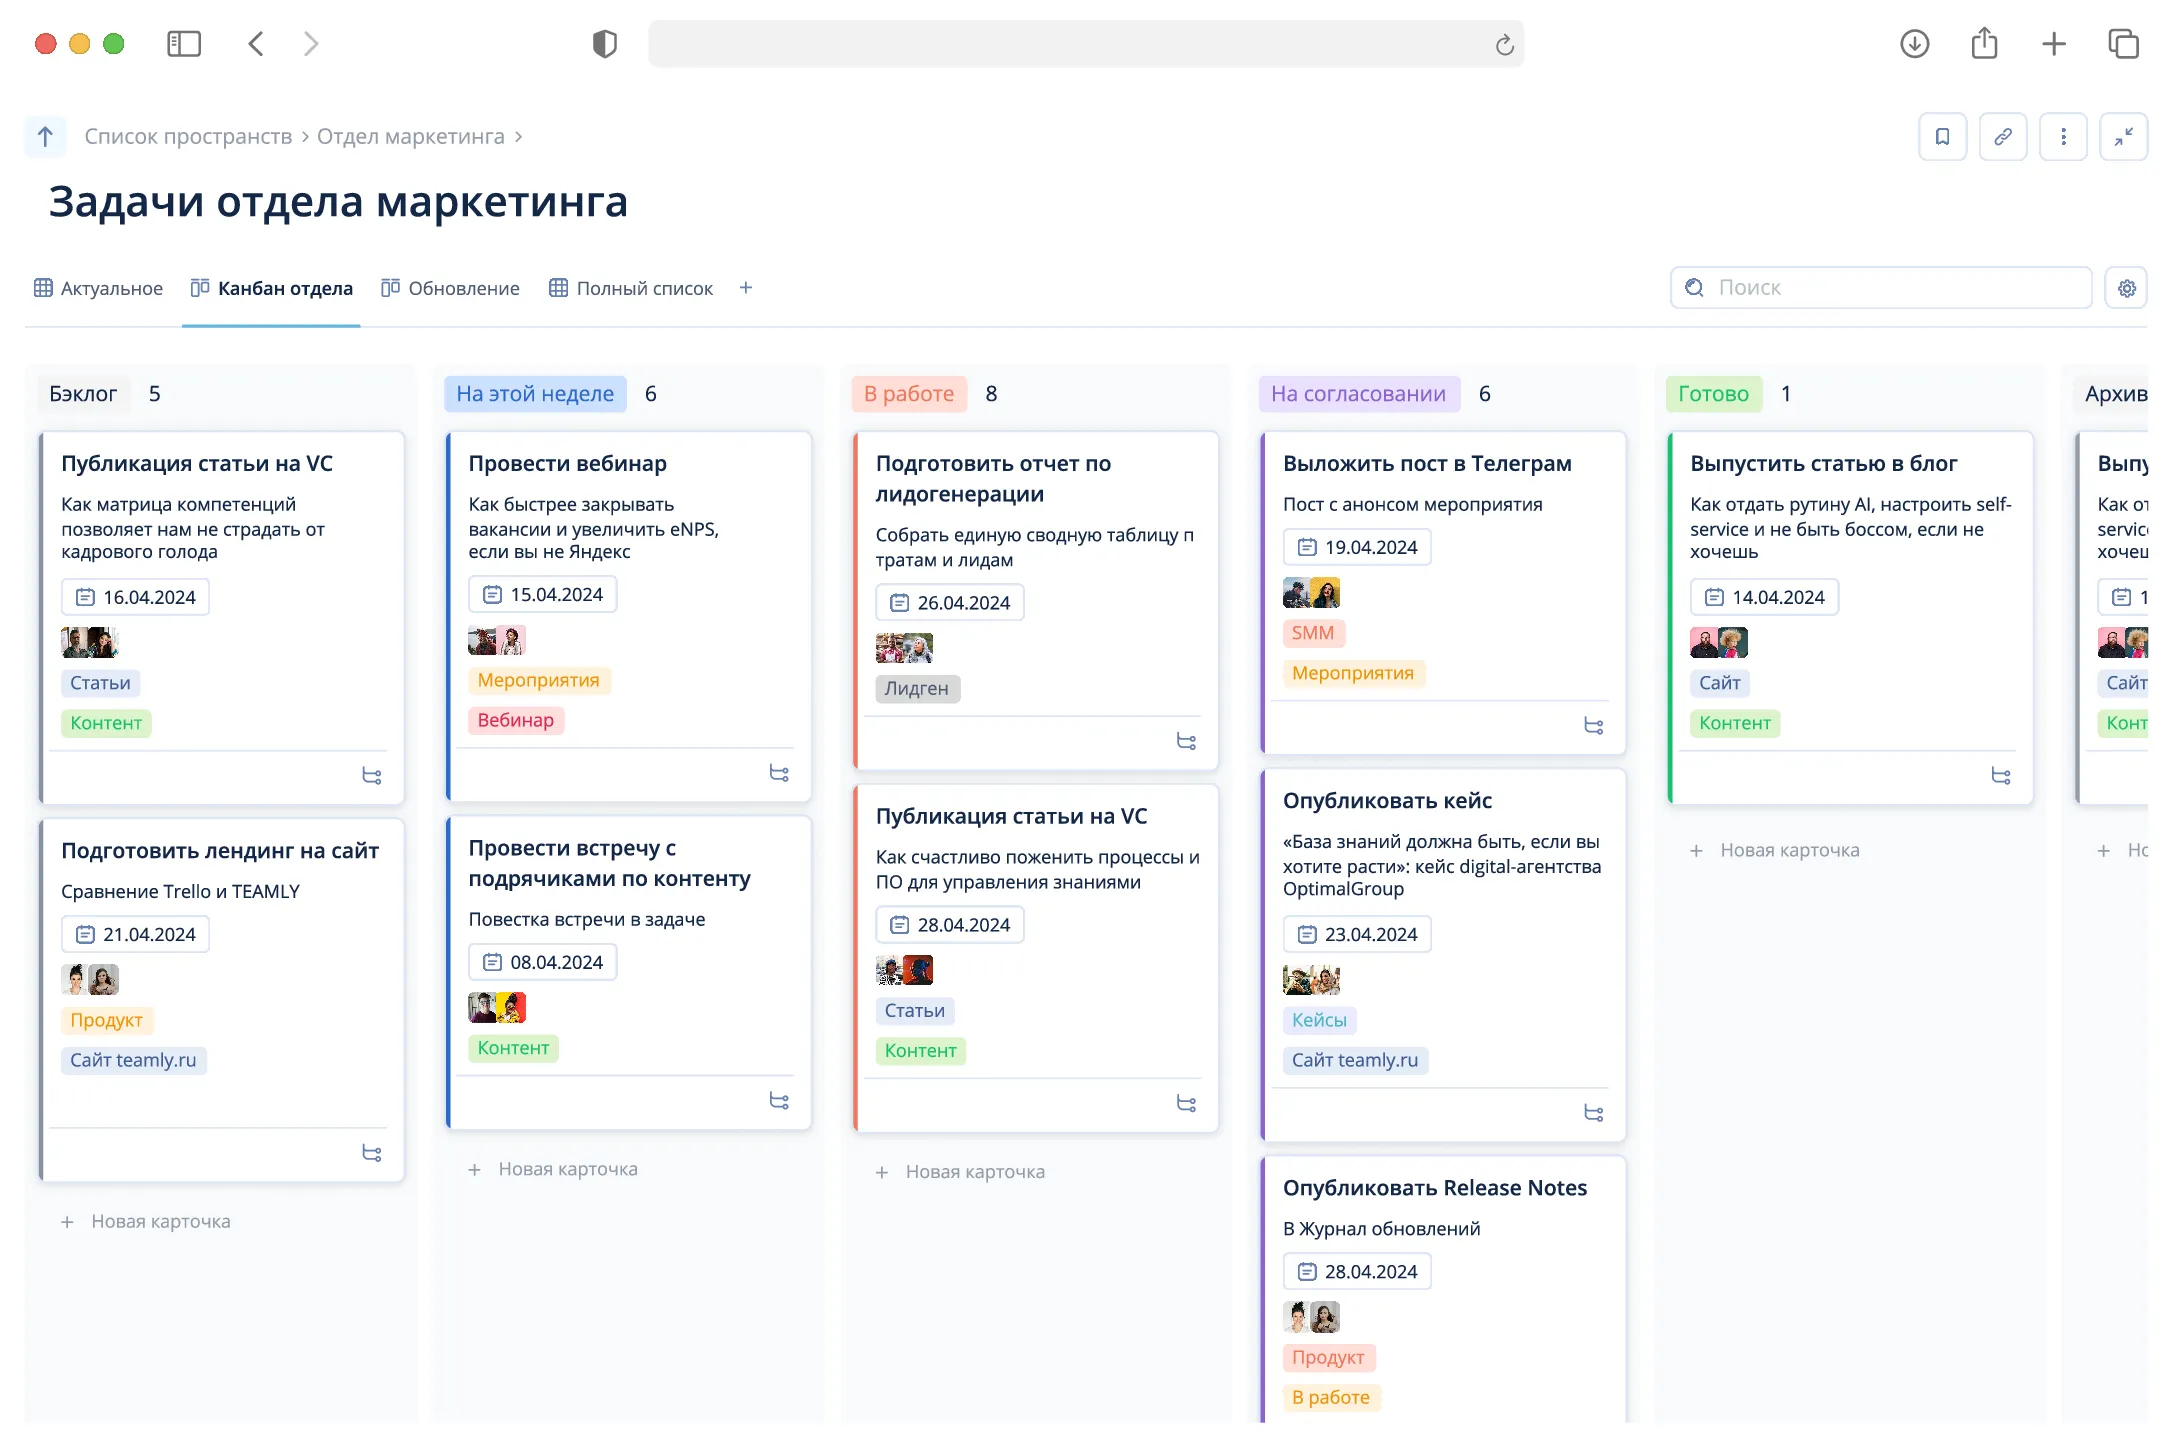Click the На этой неделе column label
This screenshot has width=2172, height=1444.
tap(535, 394)
